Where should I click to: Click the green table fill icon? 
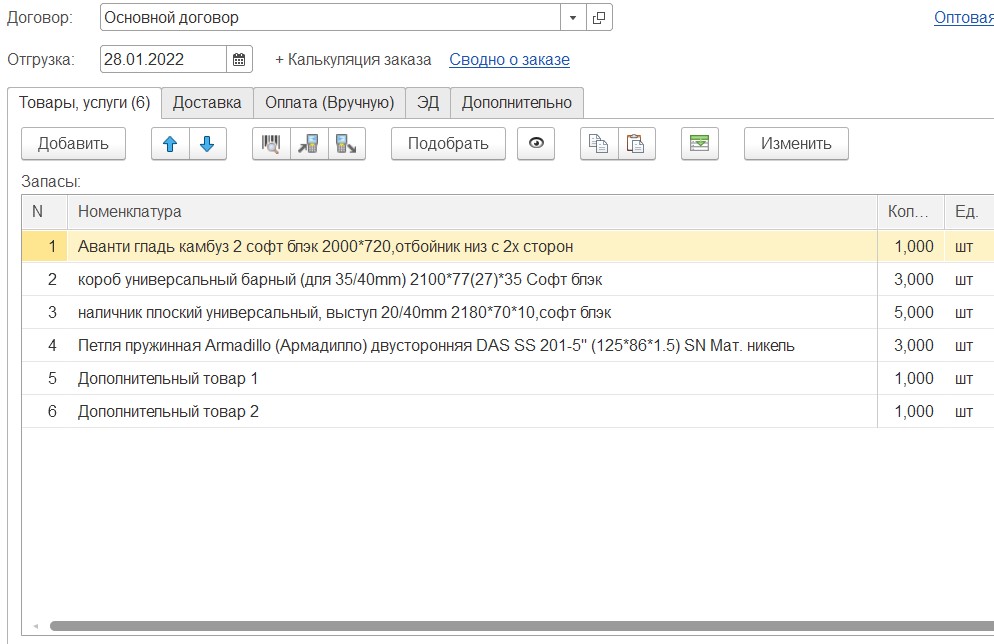[700, 143]
